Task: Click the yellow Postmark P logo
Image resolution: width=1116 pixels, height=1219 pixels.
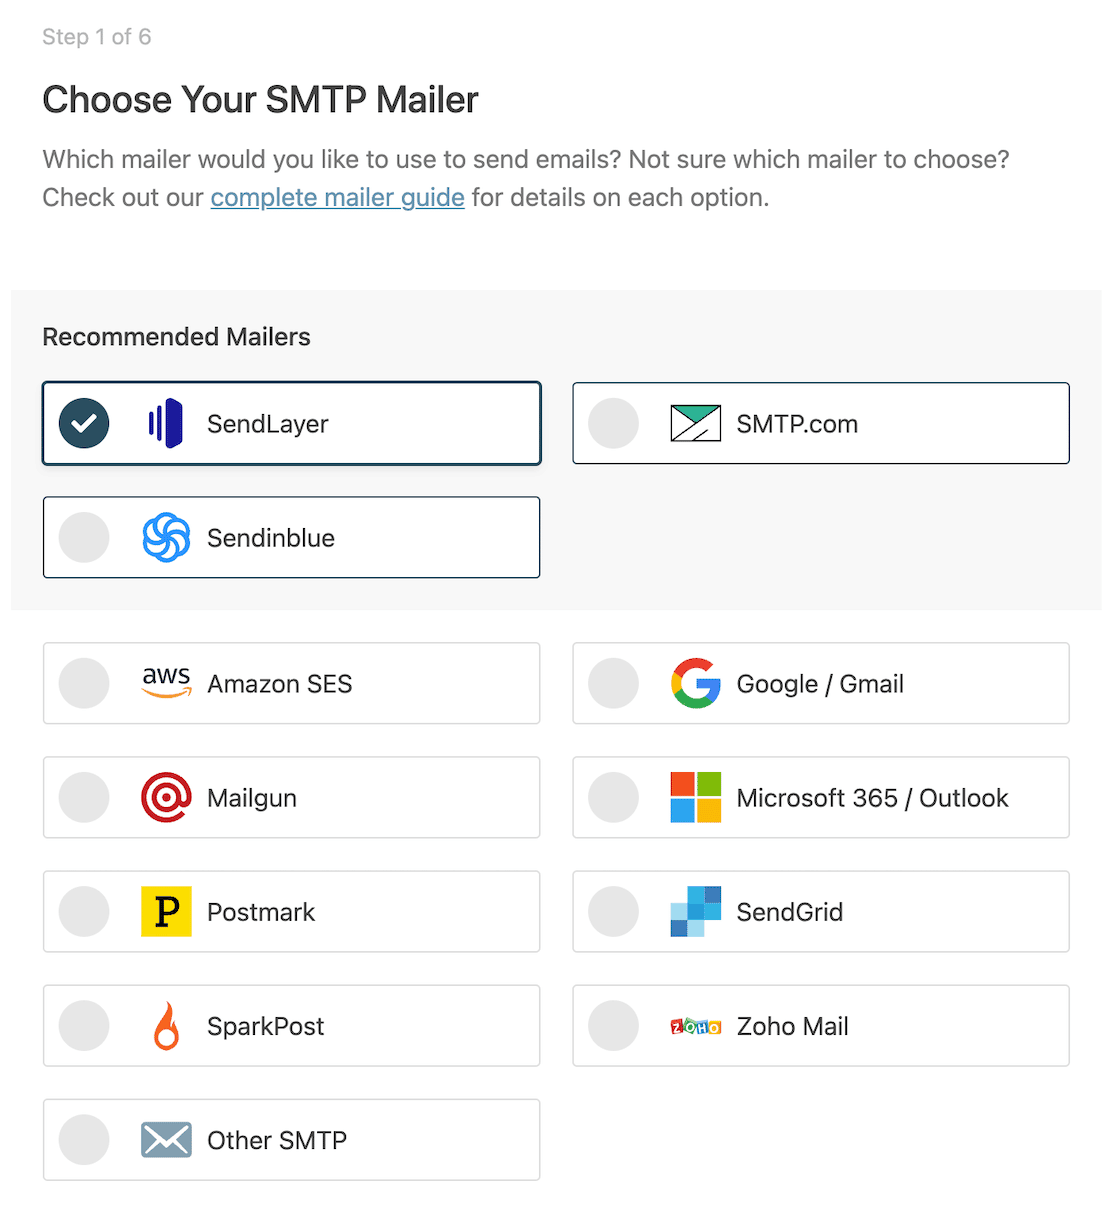Action: coord(166,911)
